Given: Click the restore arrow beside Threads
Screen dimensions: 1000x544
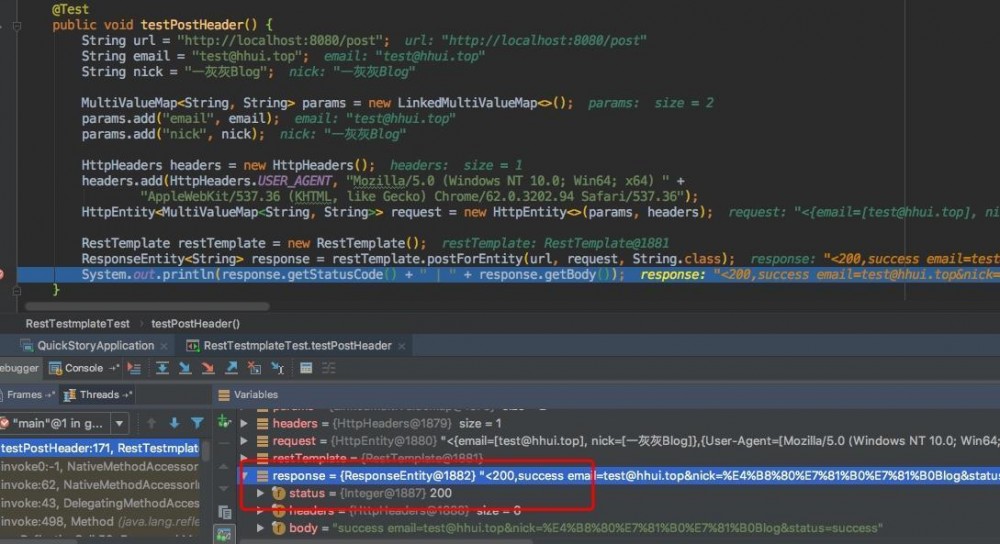Looking at the screenshot, I should coord(127,395).
